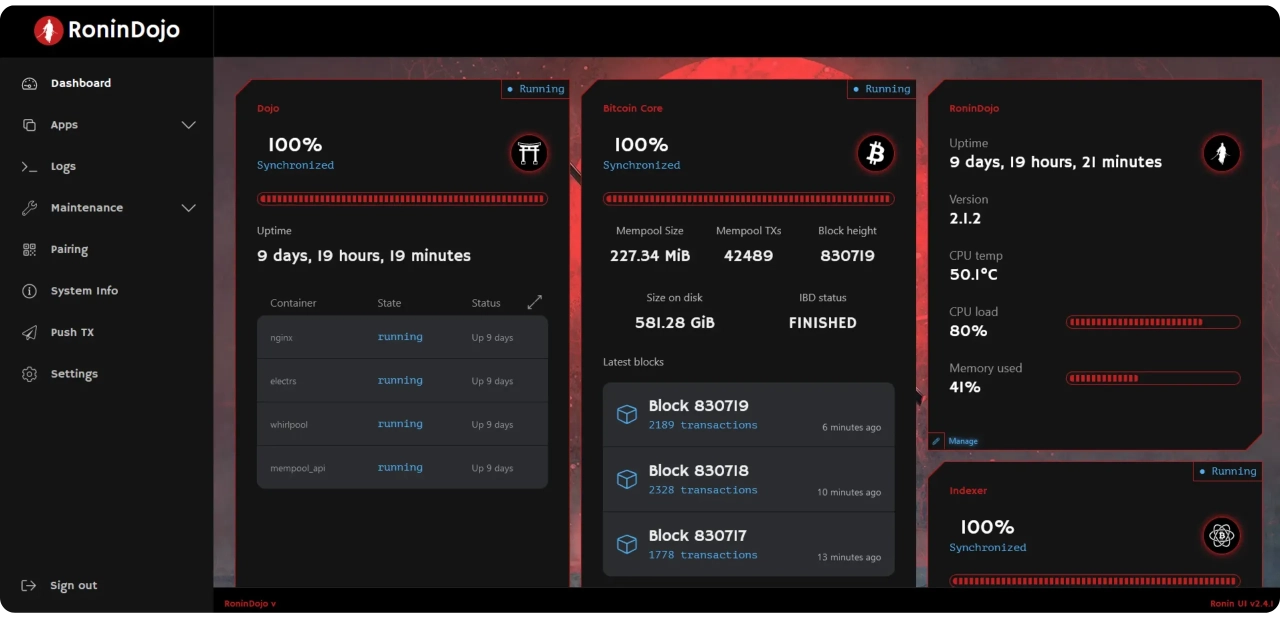Click the CPU load bar
The height and width of the screenshot is (618, 1280).
[1153, 322]
